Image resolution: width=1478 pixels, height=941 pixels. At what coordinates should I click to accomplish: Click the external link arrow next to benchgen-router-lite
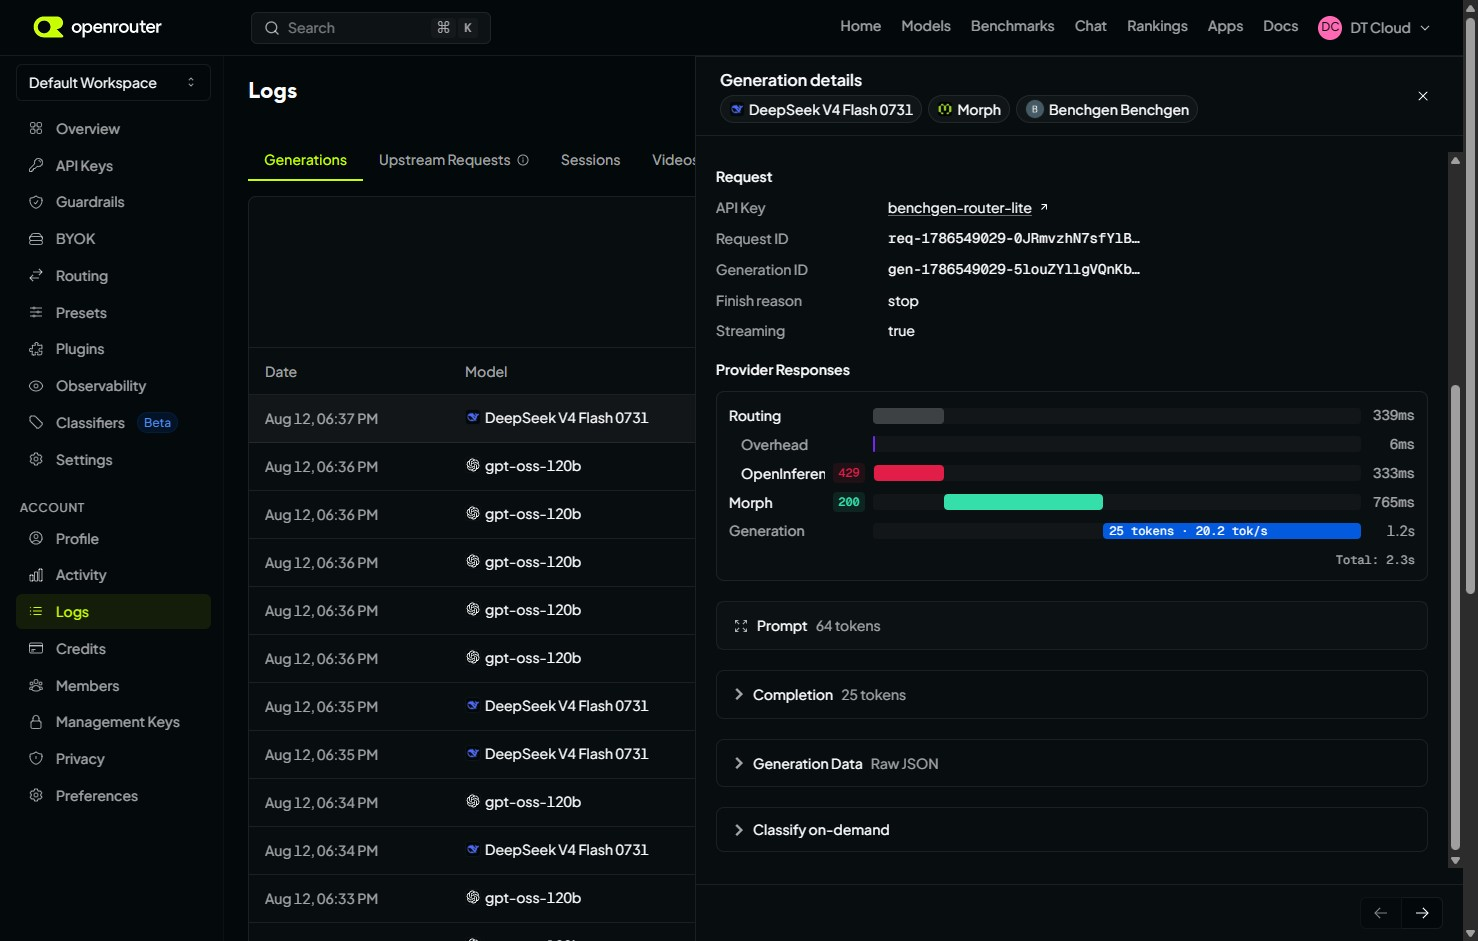click(1044, 207)
